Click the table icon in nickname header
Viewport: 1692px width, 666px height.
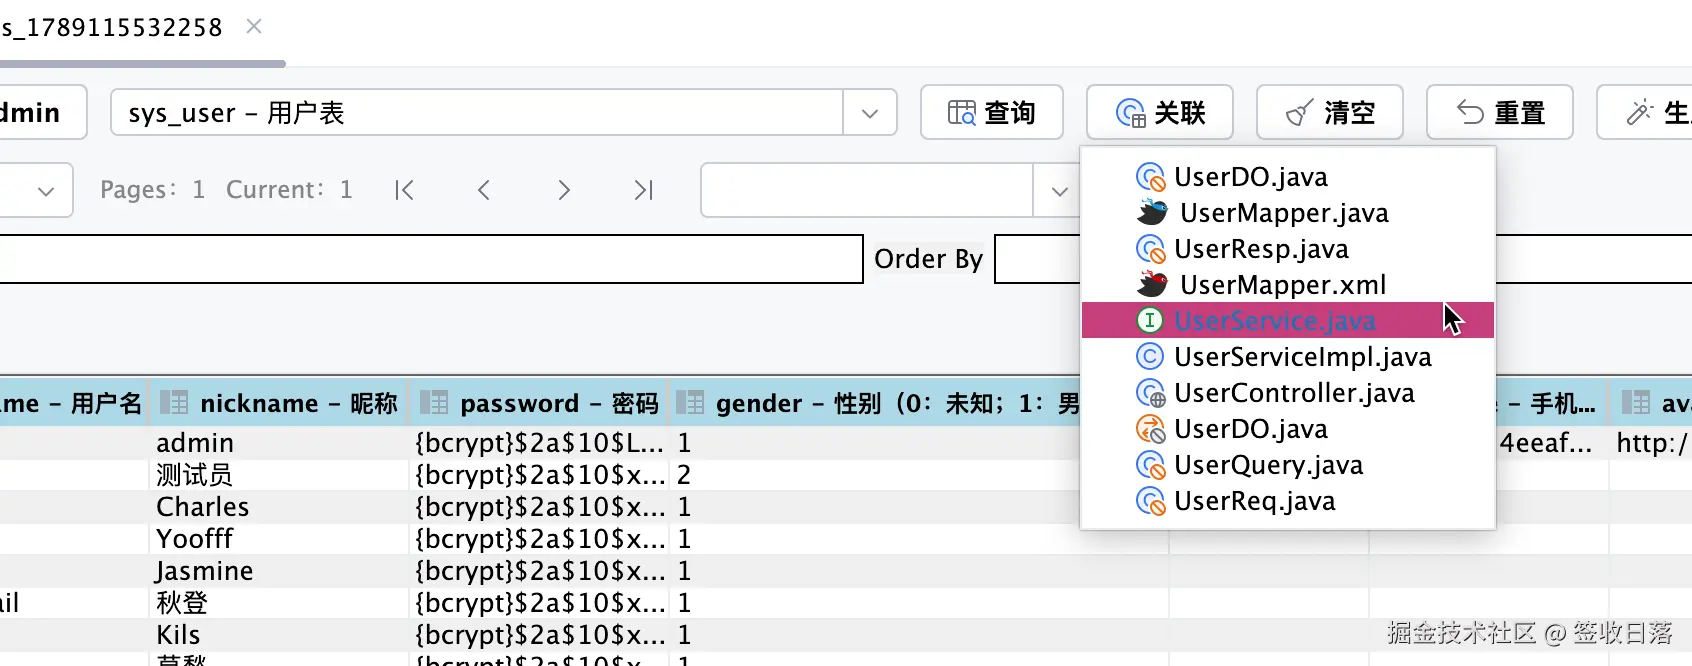click(x=174, y=403)
